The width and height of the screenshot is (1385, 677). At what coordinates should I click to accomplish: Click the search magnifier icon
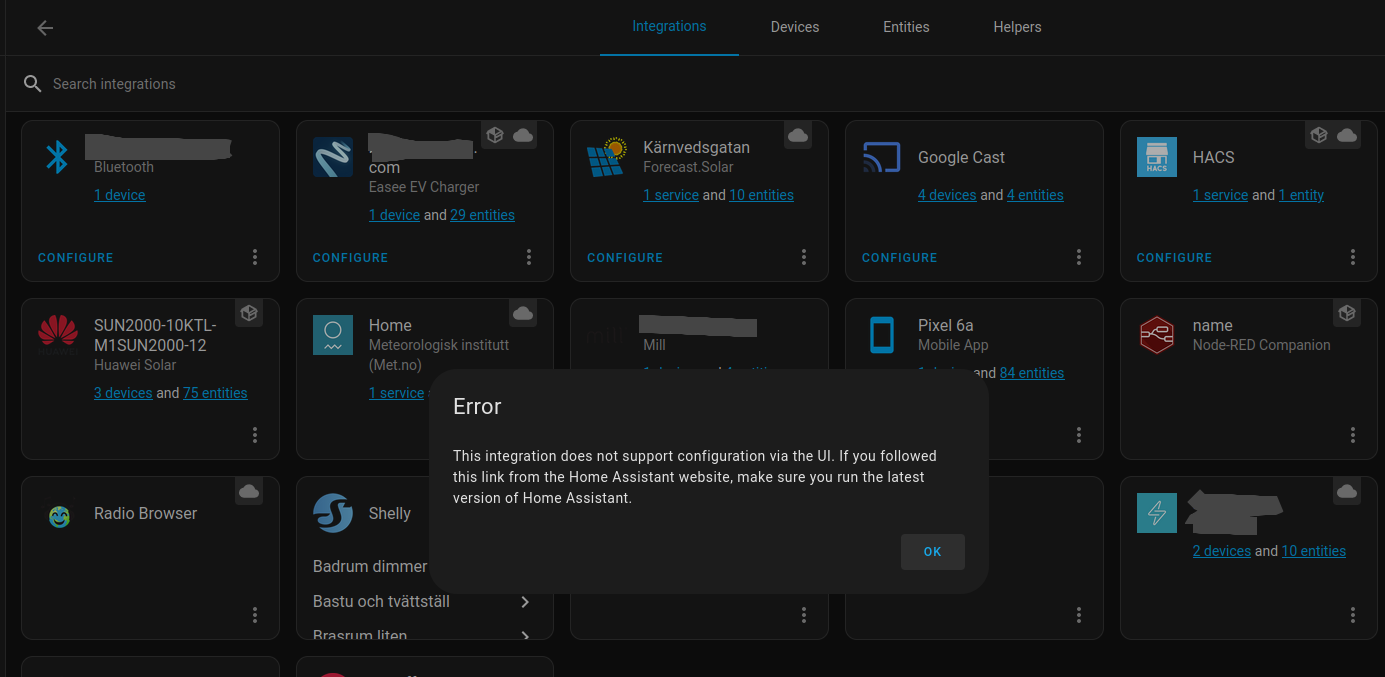(33, 84)
